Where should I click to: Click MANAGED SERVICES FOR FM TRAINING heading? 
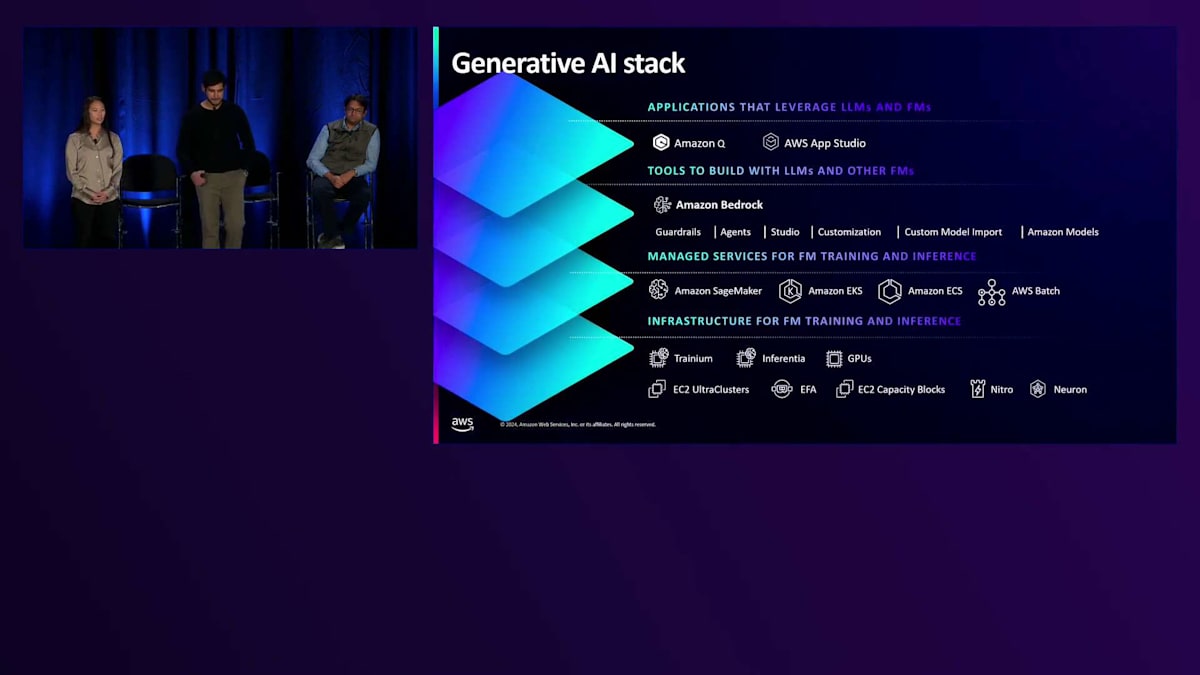(812, 256)
